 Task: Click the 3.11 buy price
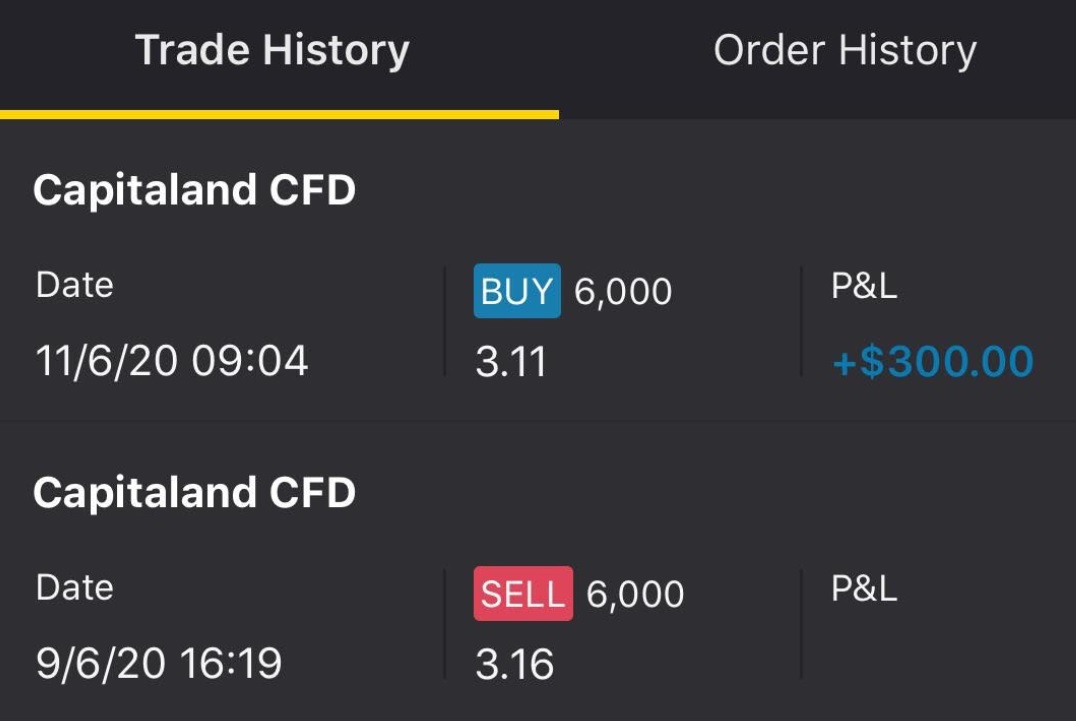(510, 362)
